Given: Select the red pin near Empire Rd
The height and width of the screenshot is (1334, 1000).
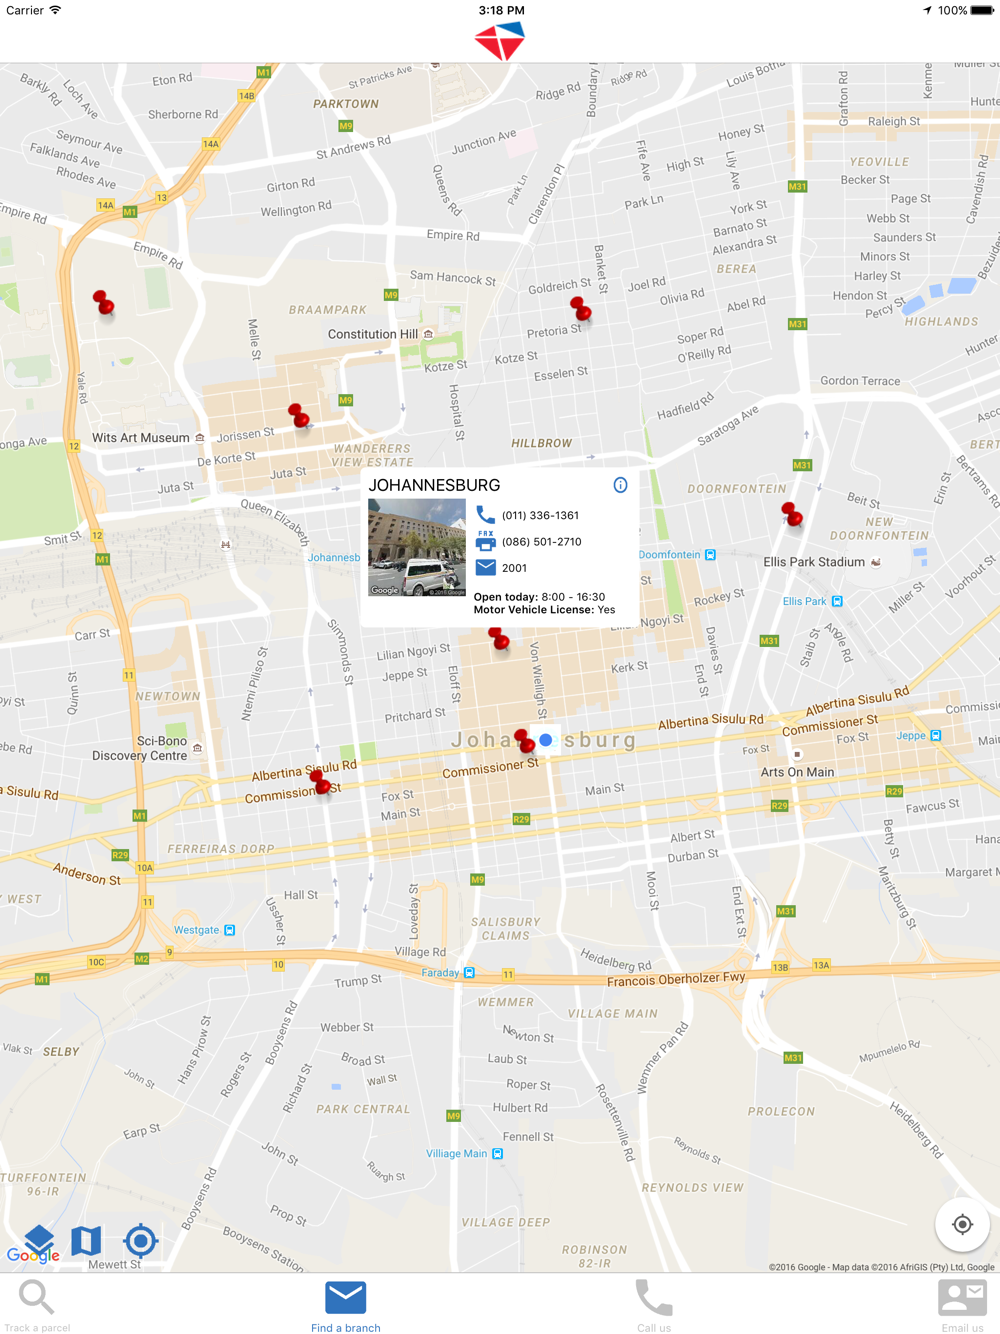Looking at the screenshot, I should tap(104, 303).
